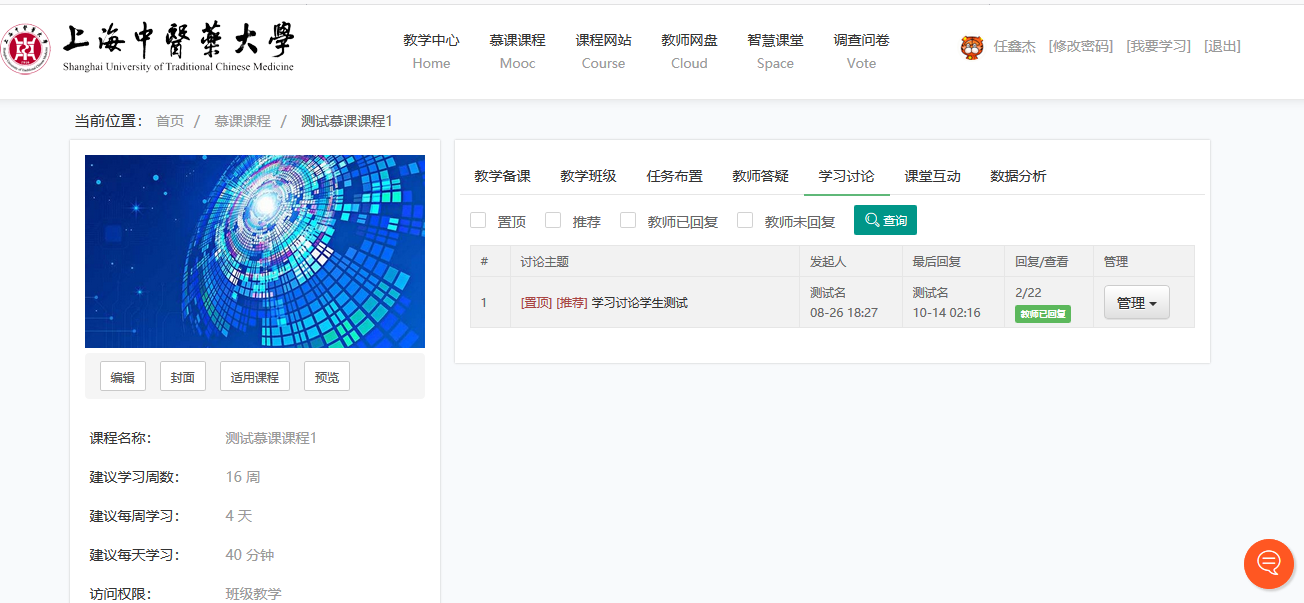Image resolution: width=1304 pixels, height=603 pixels.
Task: Switch to the 教学备课 tab
Action: (502, 176)
